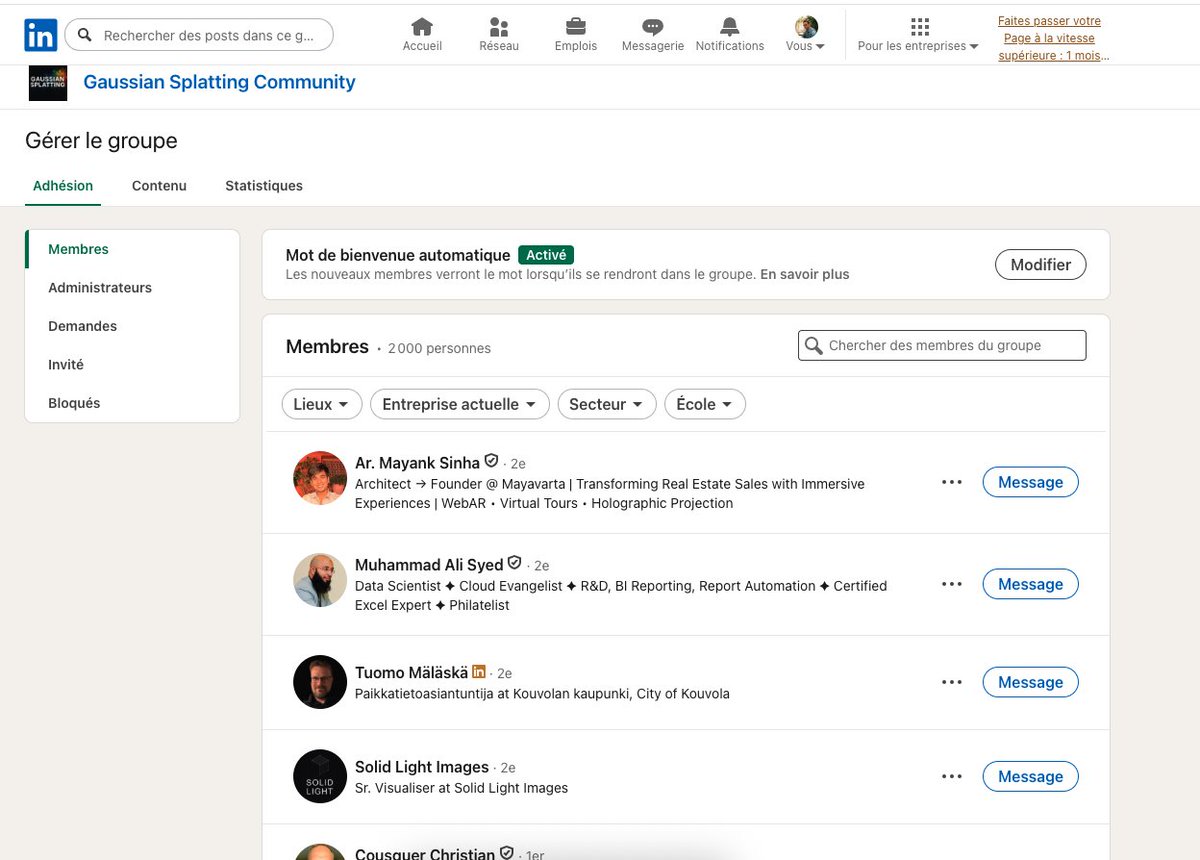The image size is (1200, 860).
Task: Click the search posts field
Action: pyautogui.click(x=199, y=35)
